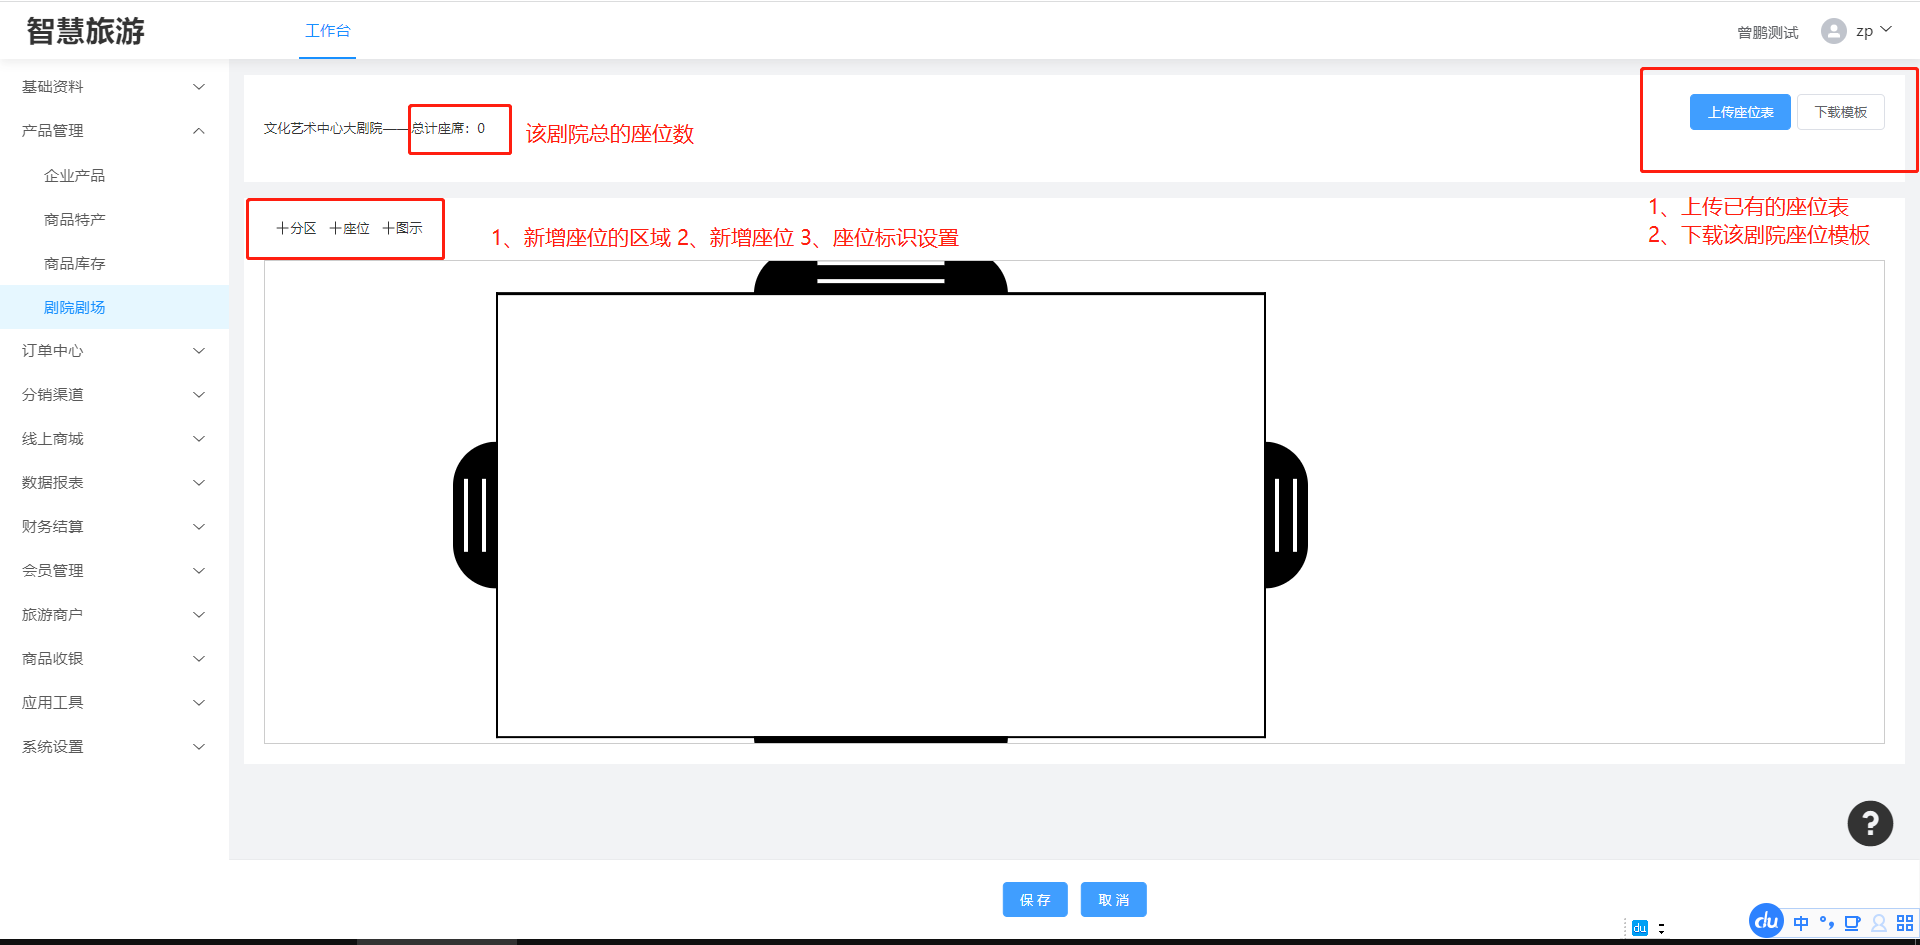This screenshot has height=945, width=1920.
Task: Switch to the 工作台 tab
Action: pyautogui.click(x=327, y=31)
